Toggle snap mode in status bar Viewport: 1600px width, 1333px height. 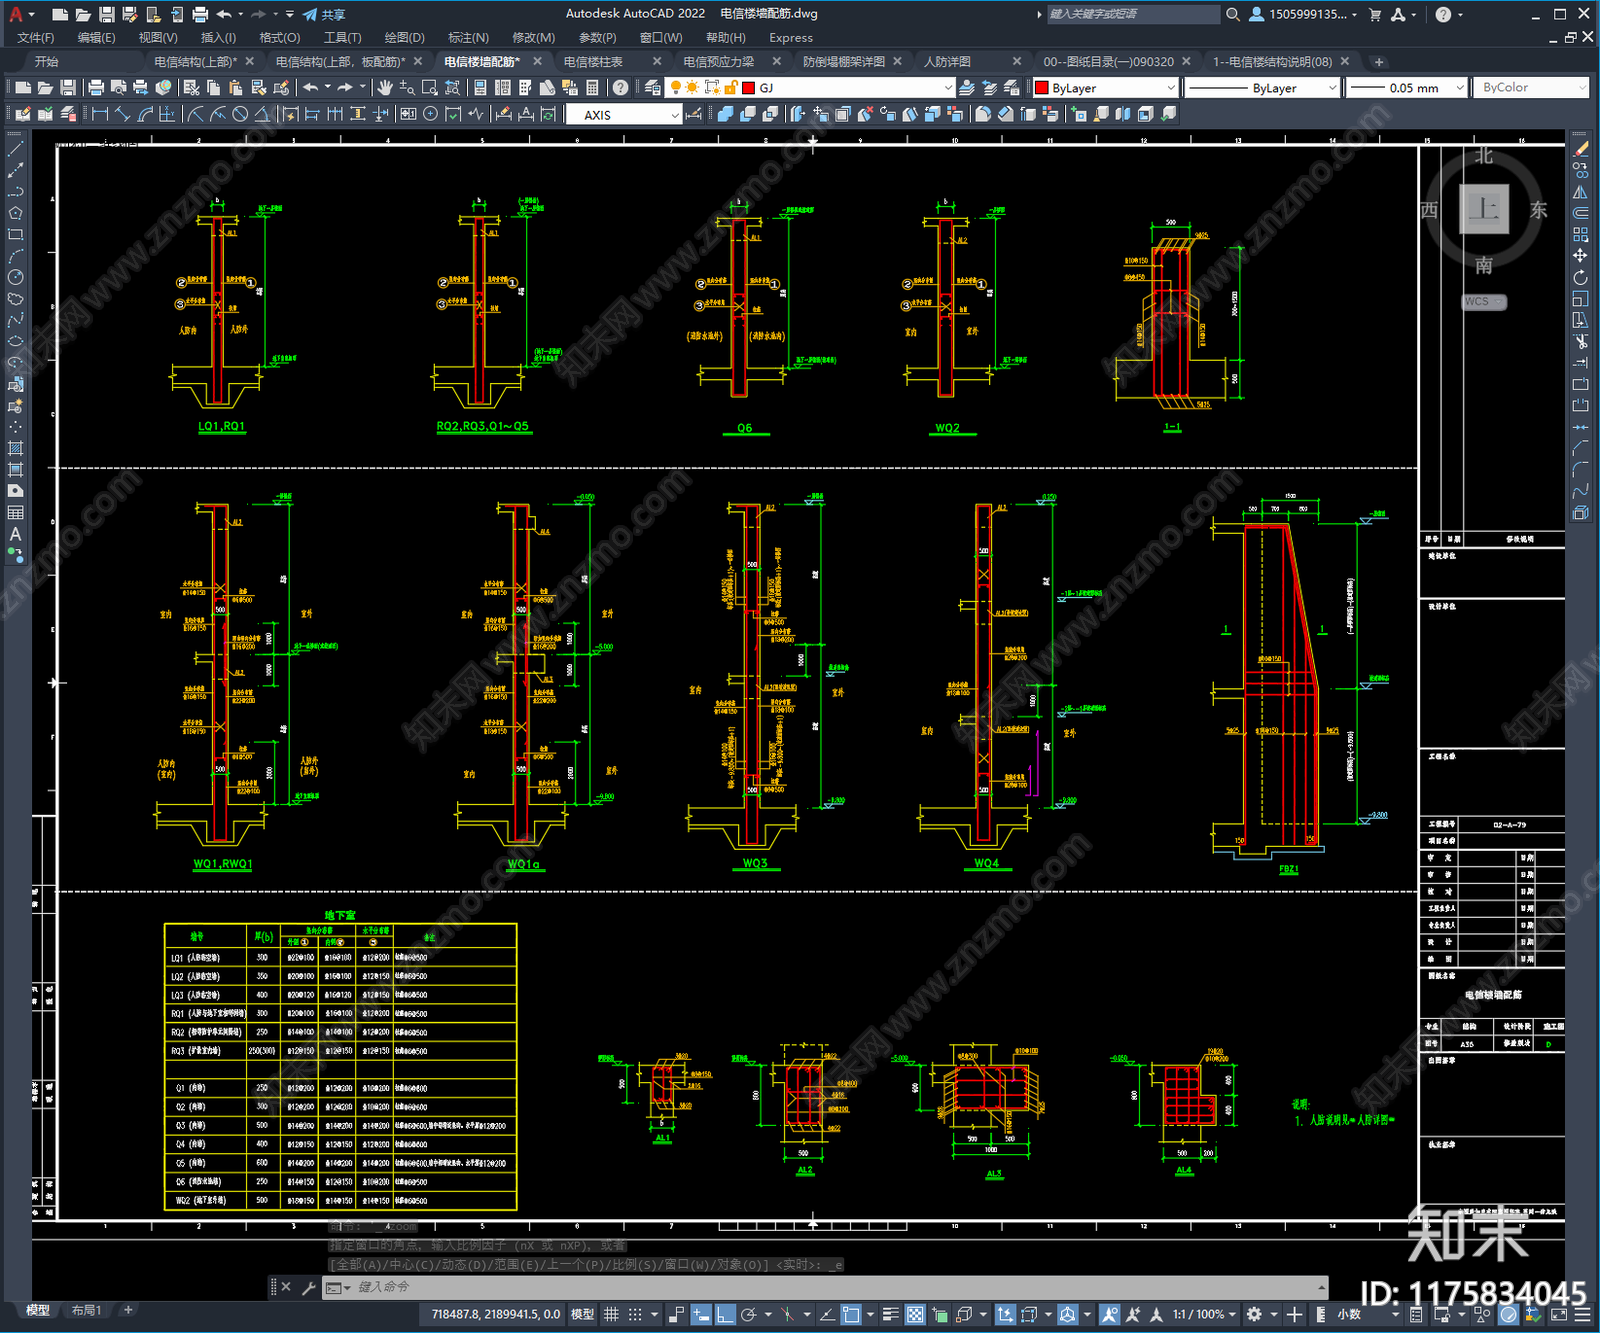click(x=634, y=1314)
